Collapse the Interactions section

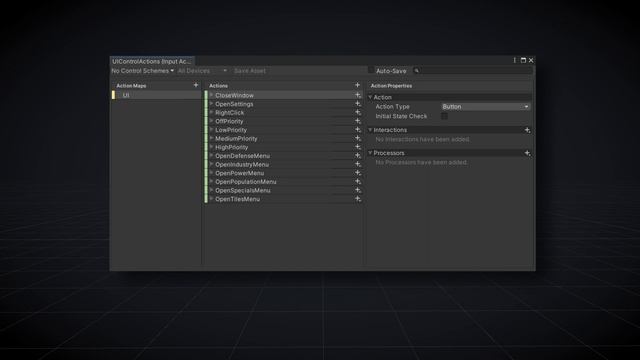coord(370,130)
